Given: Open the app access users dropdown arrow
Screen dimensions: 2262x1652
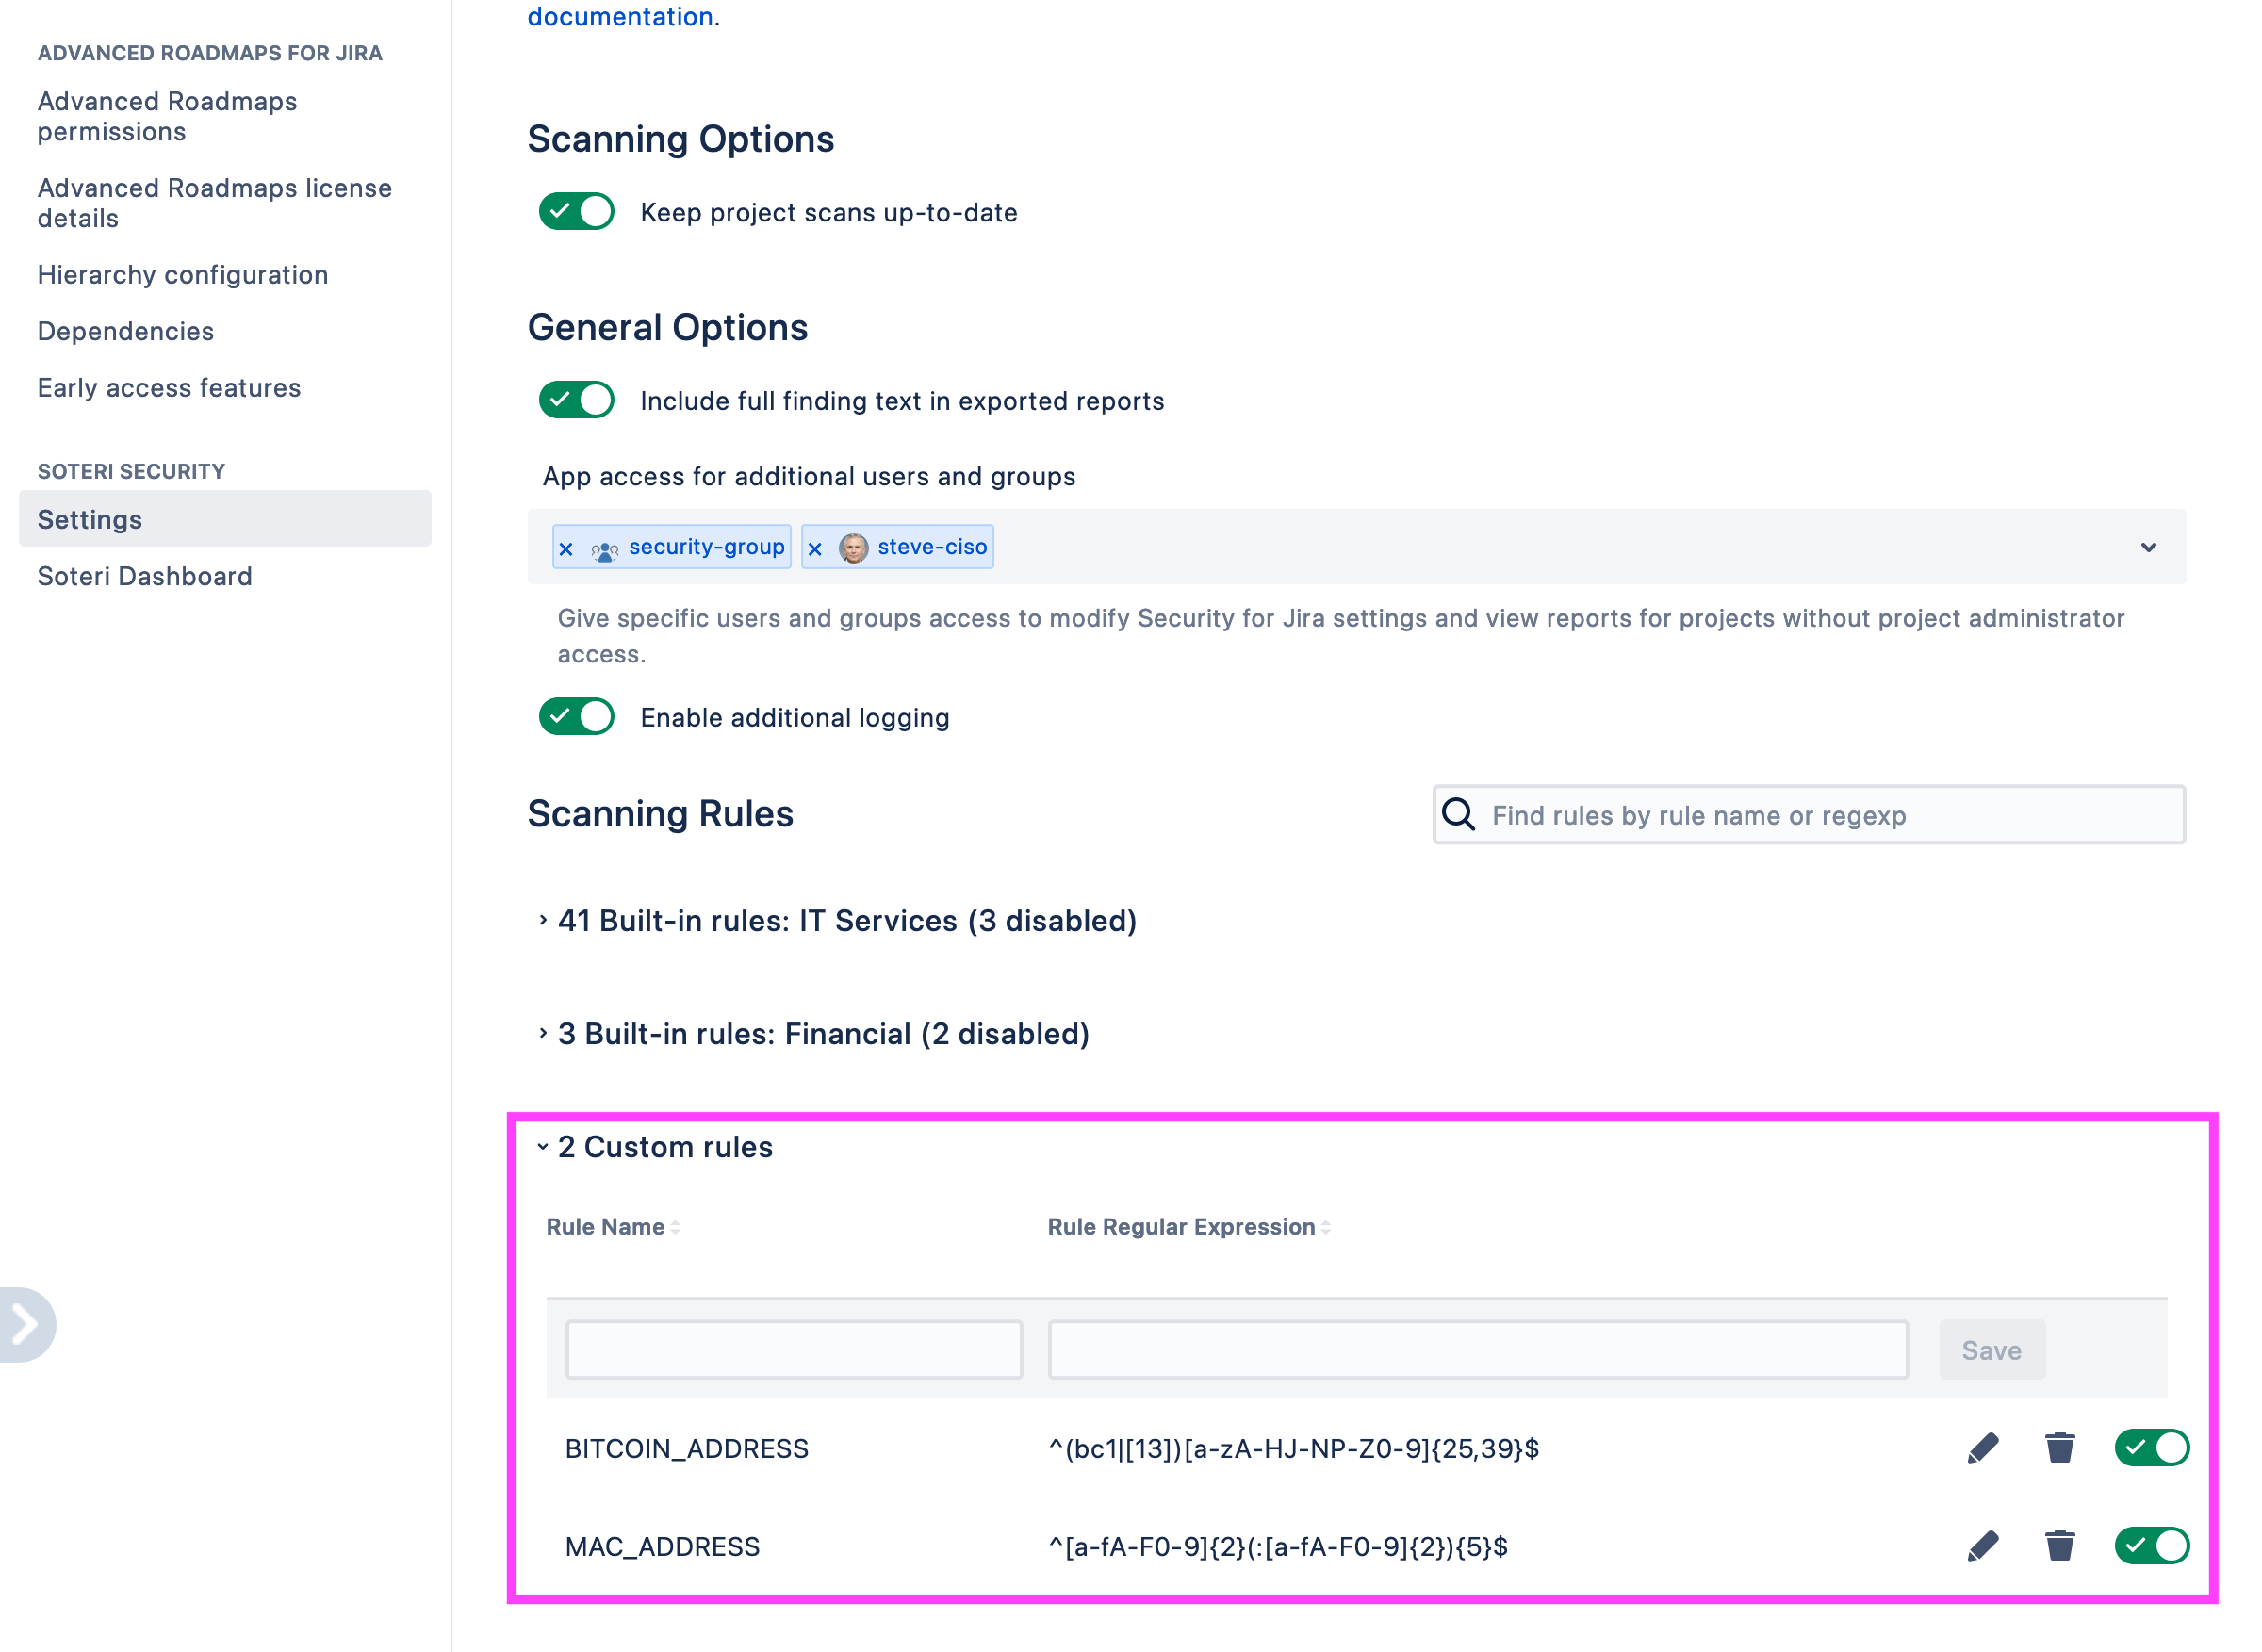Looking at the screenshot, I should [x=2148, y=547].
